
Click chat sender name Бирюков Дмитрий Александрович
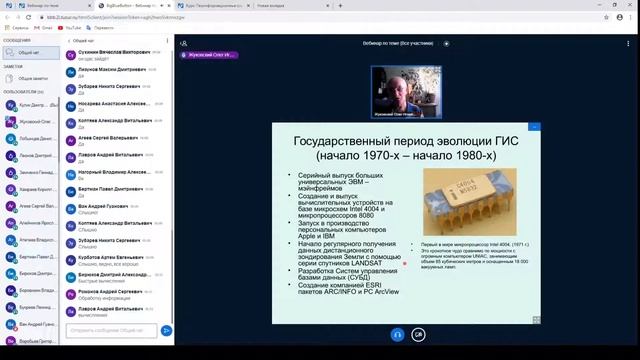click(114, 275)
